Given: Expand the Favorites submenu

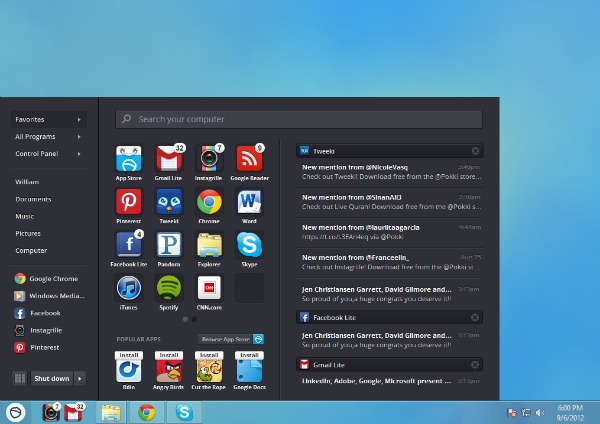Looking at the screenshot, I should click(x=48, y=119).
